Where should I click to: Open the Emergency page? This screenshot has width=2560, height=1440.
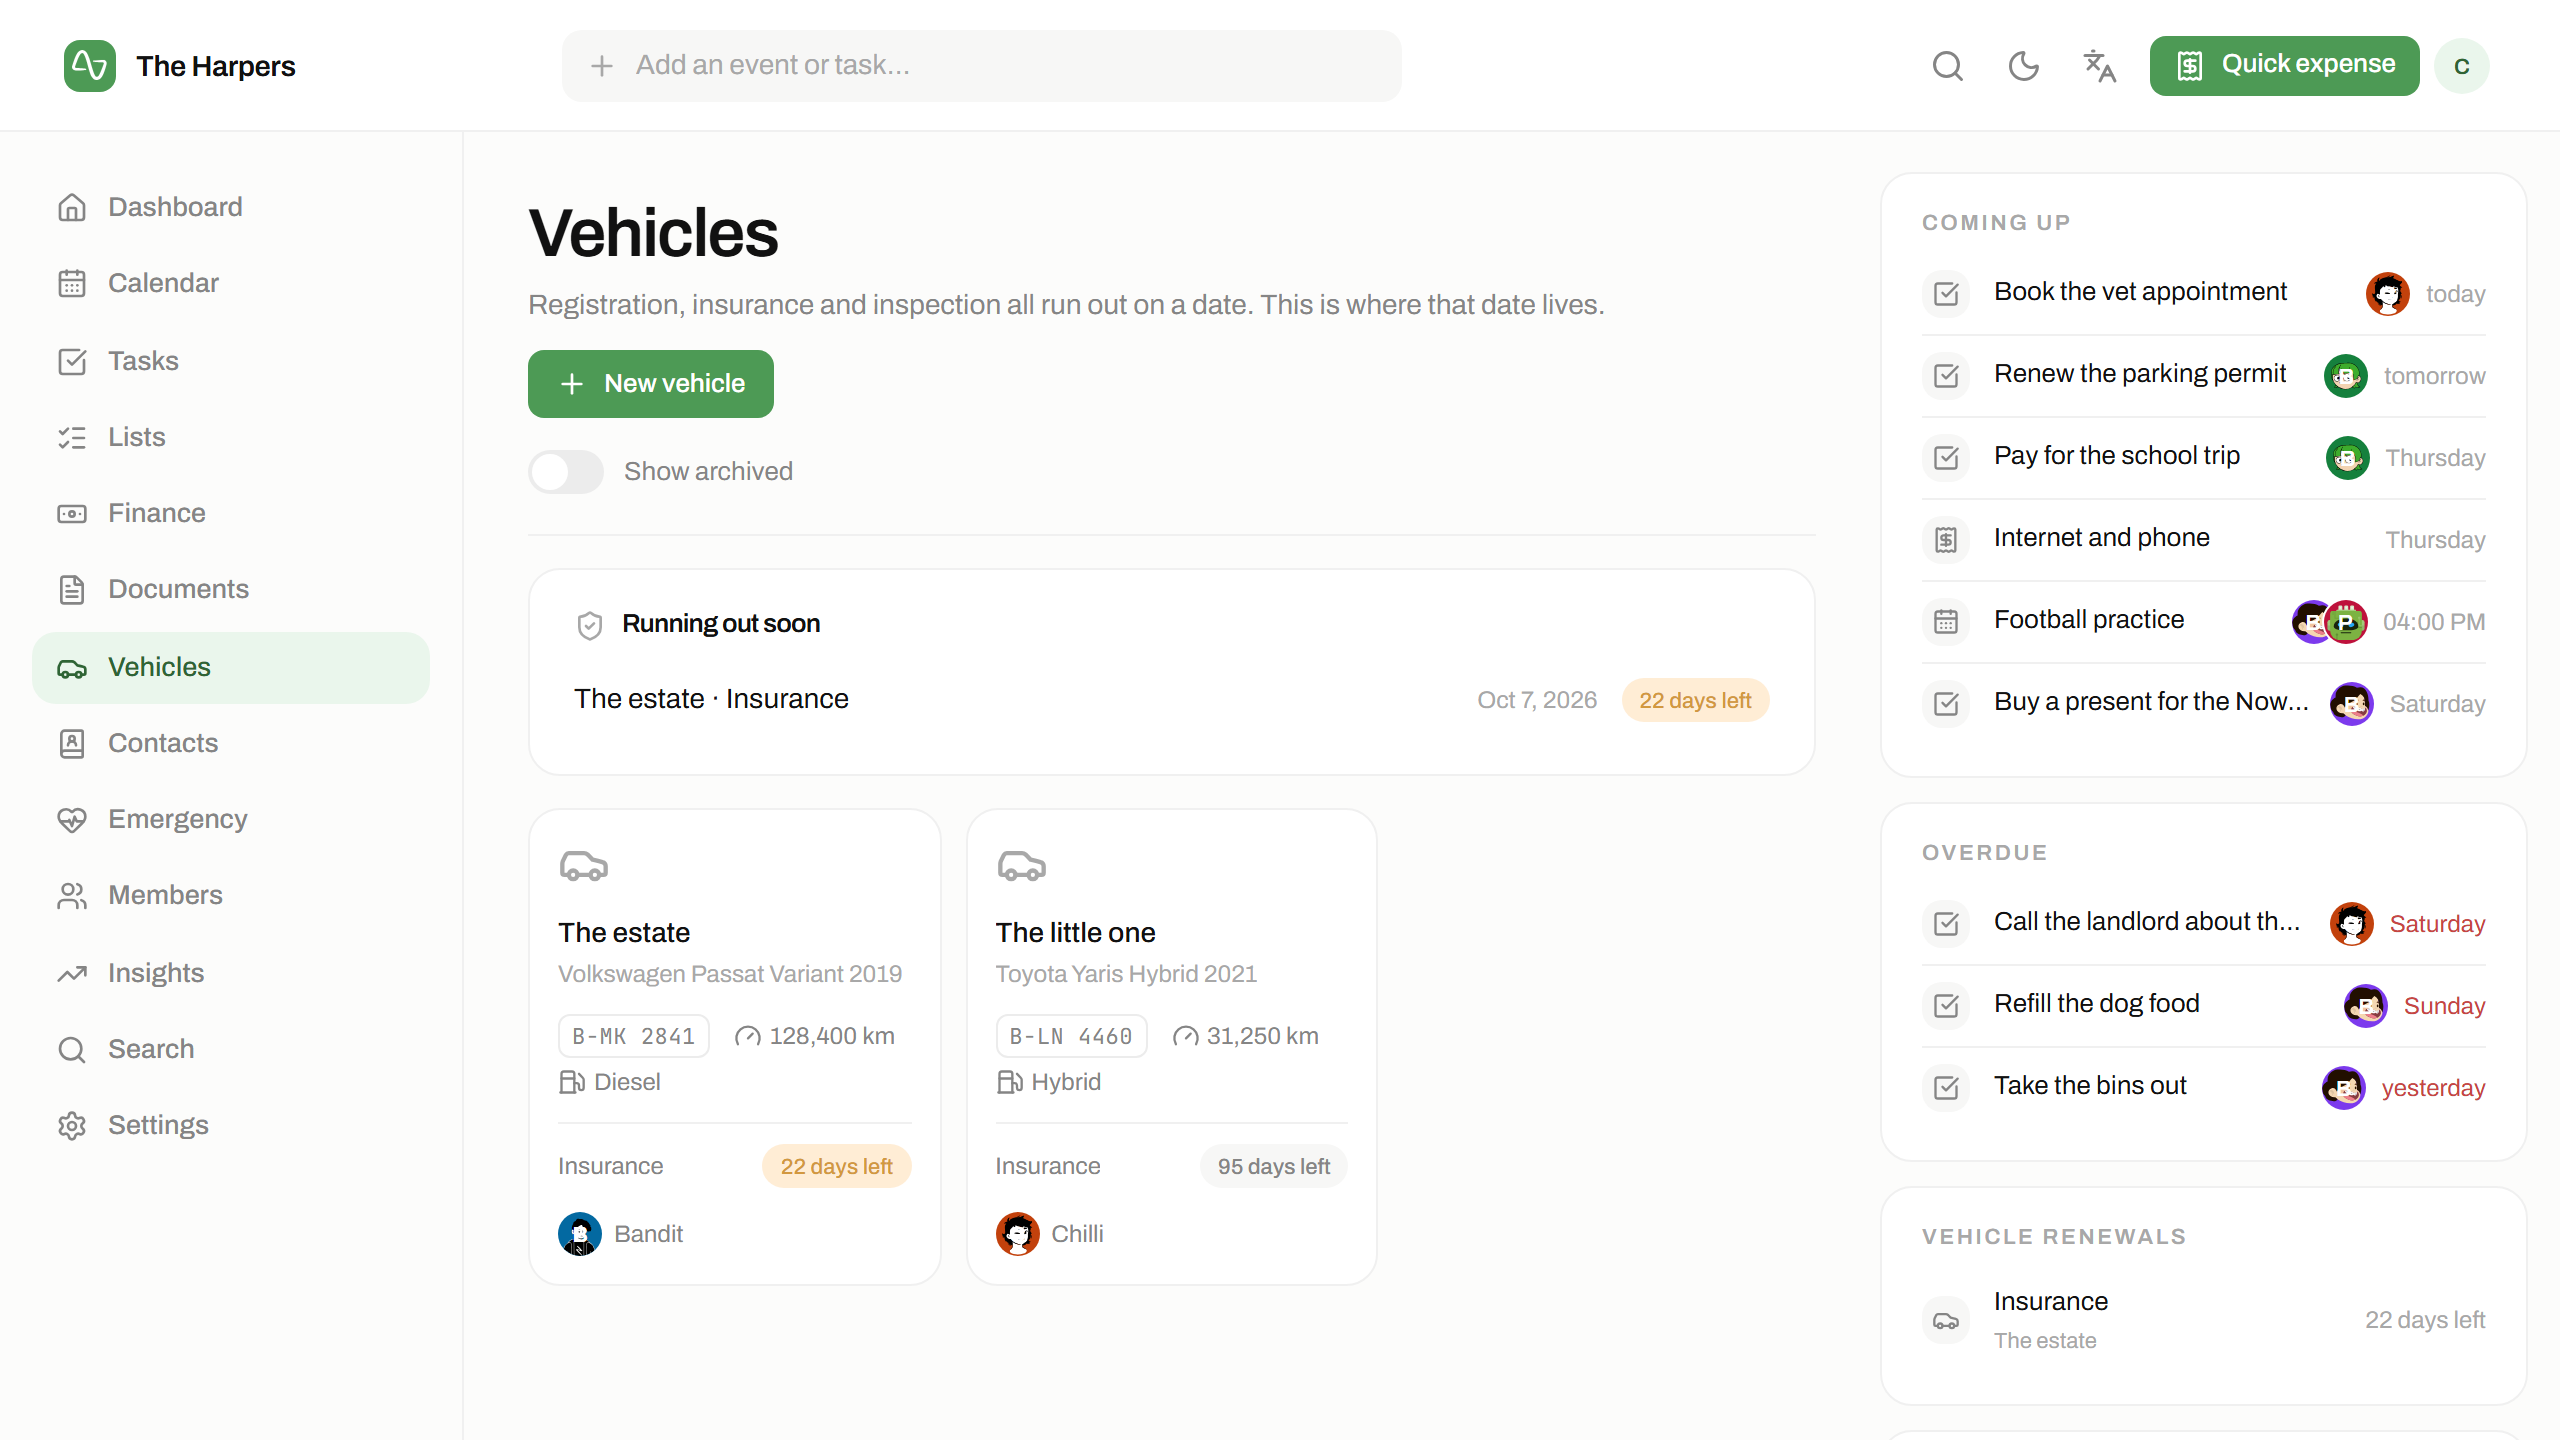coord(231,819)
